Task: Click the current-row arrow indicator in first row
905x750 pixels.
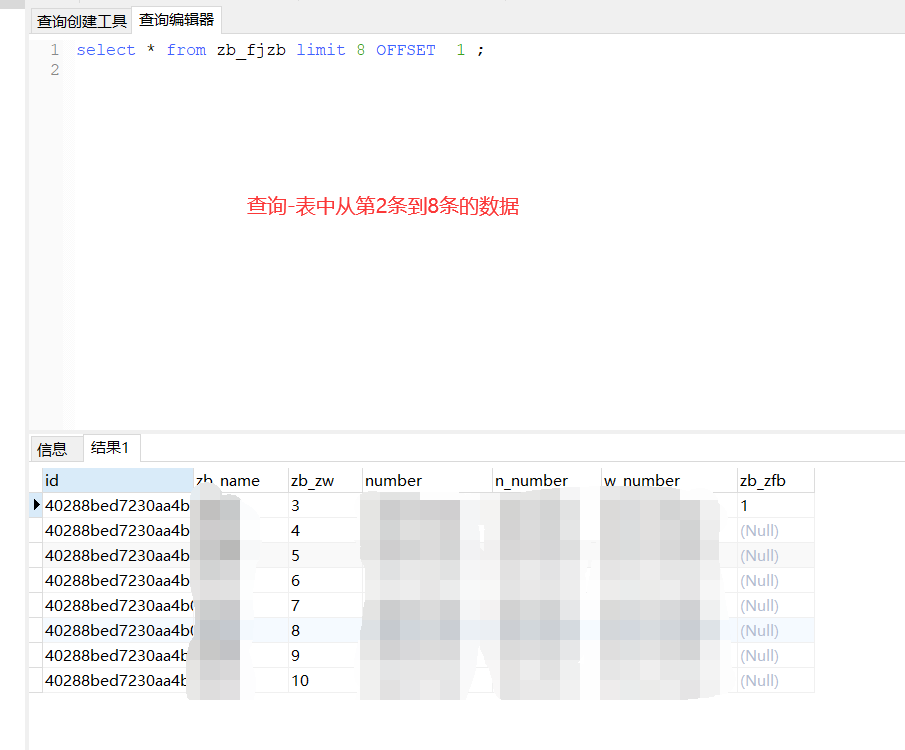Action: click(36, 505)
